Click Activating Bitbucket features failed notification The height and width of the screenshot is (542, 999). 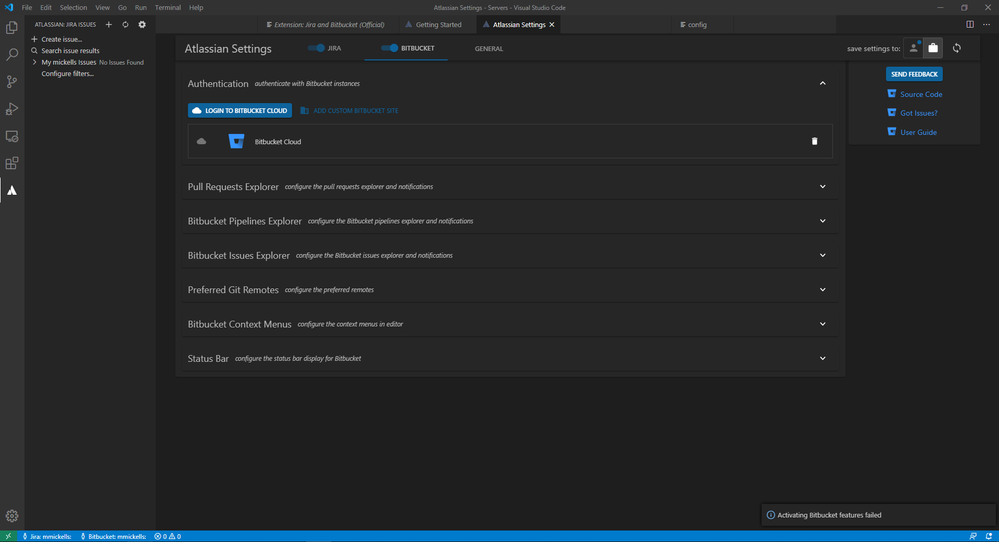pos(878,515)
